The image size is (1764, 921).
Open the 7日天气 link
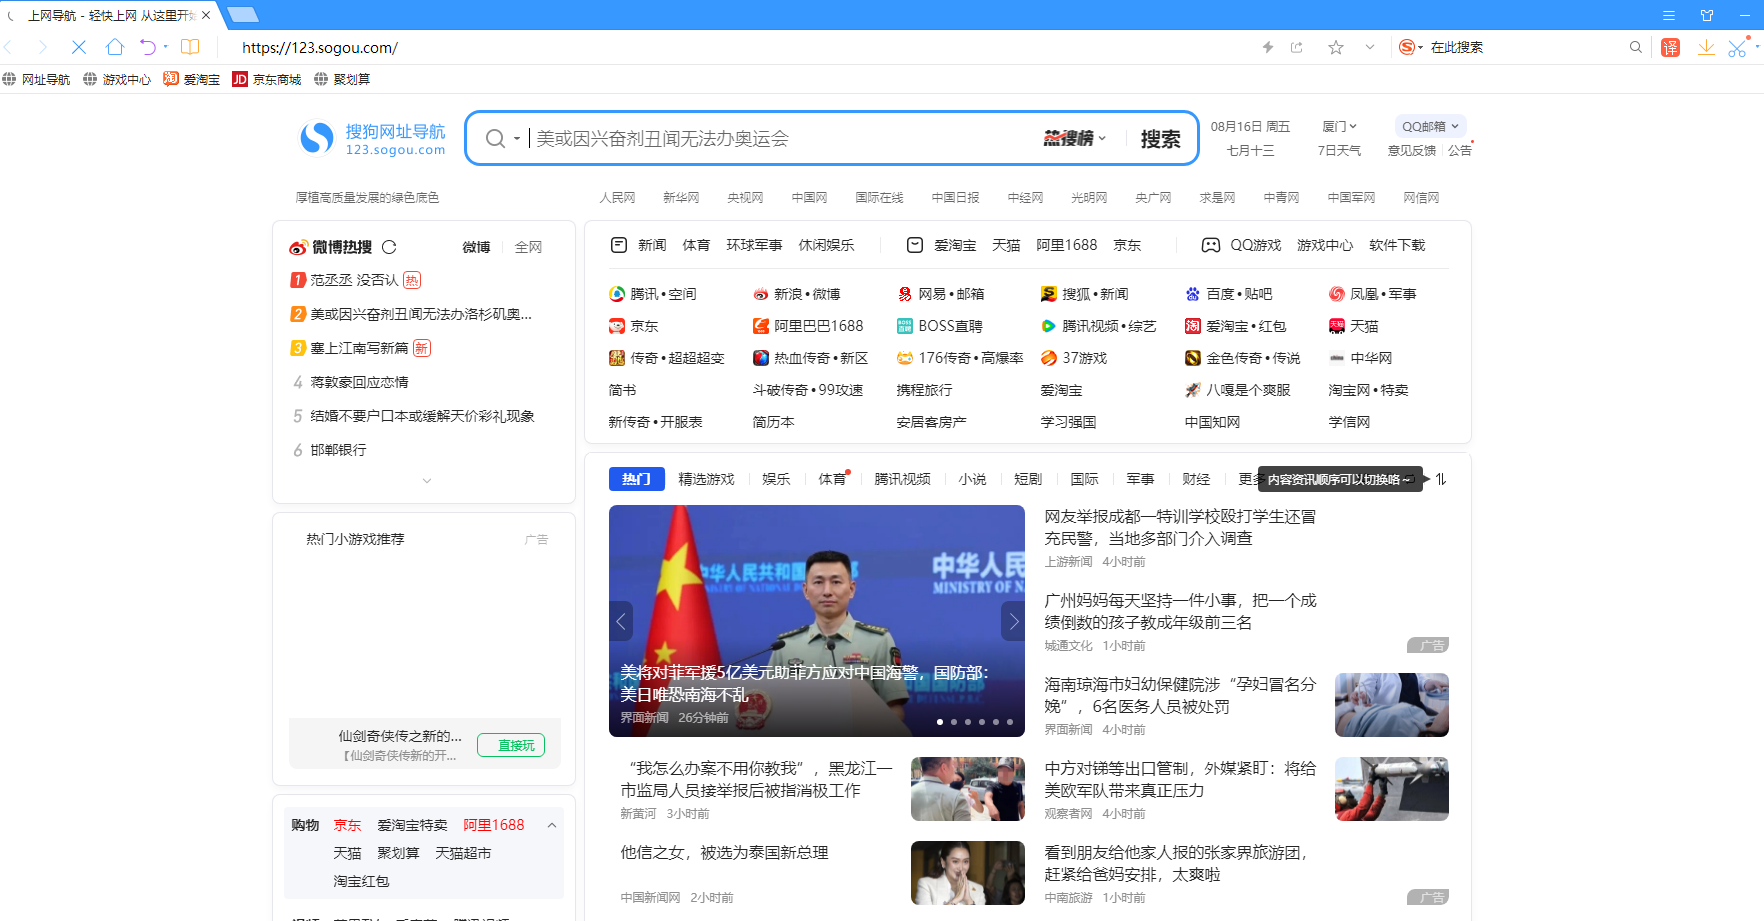[x=1339, y=150]
